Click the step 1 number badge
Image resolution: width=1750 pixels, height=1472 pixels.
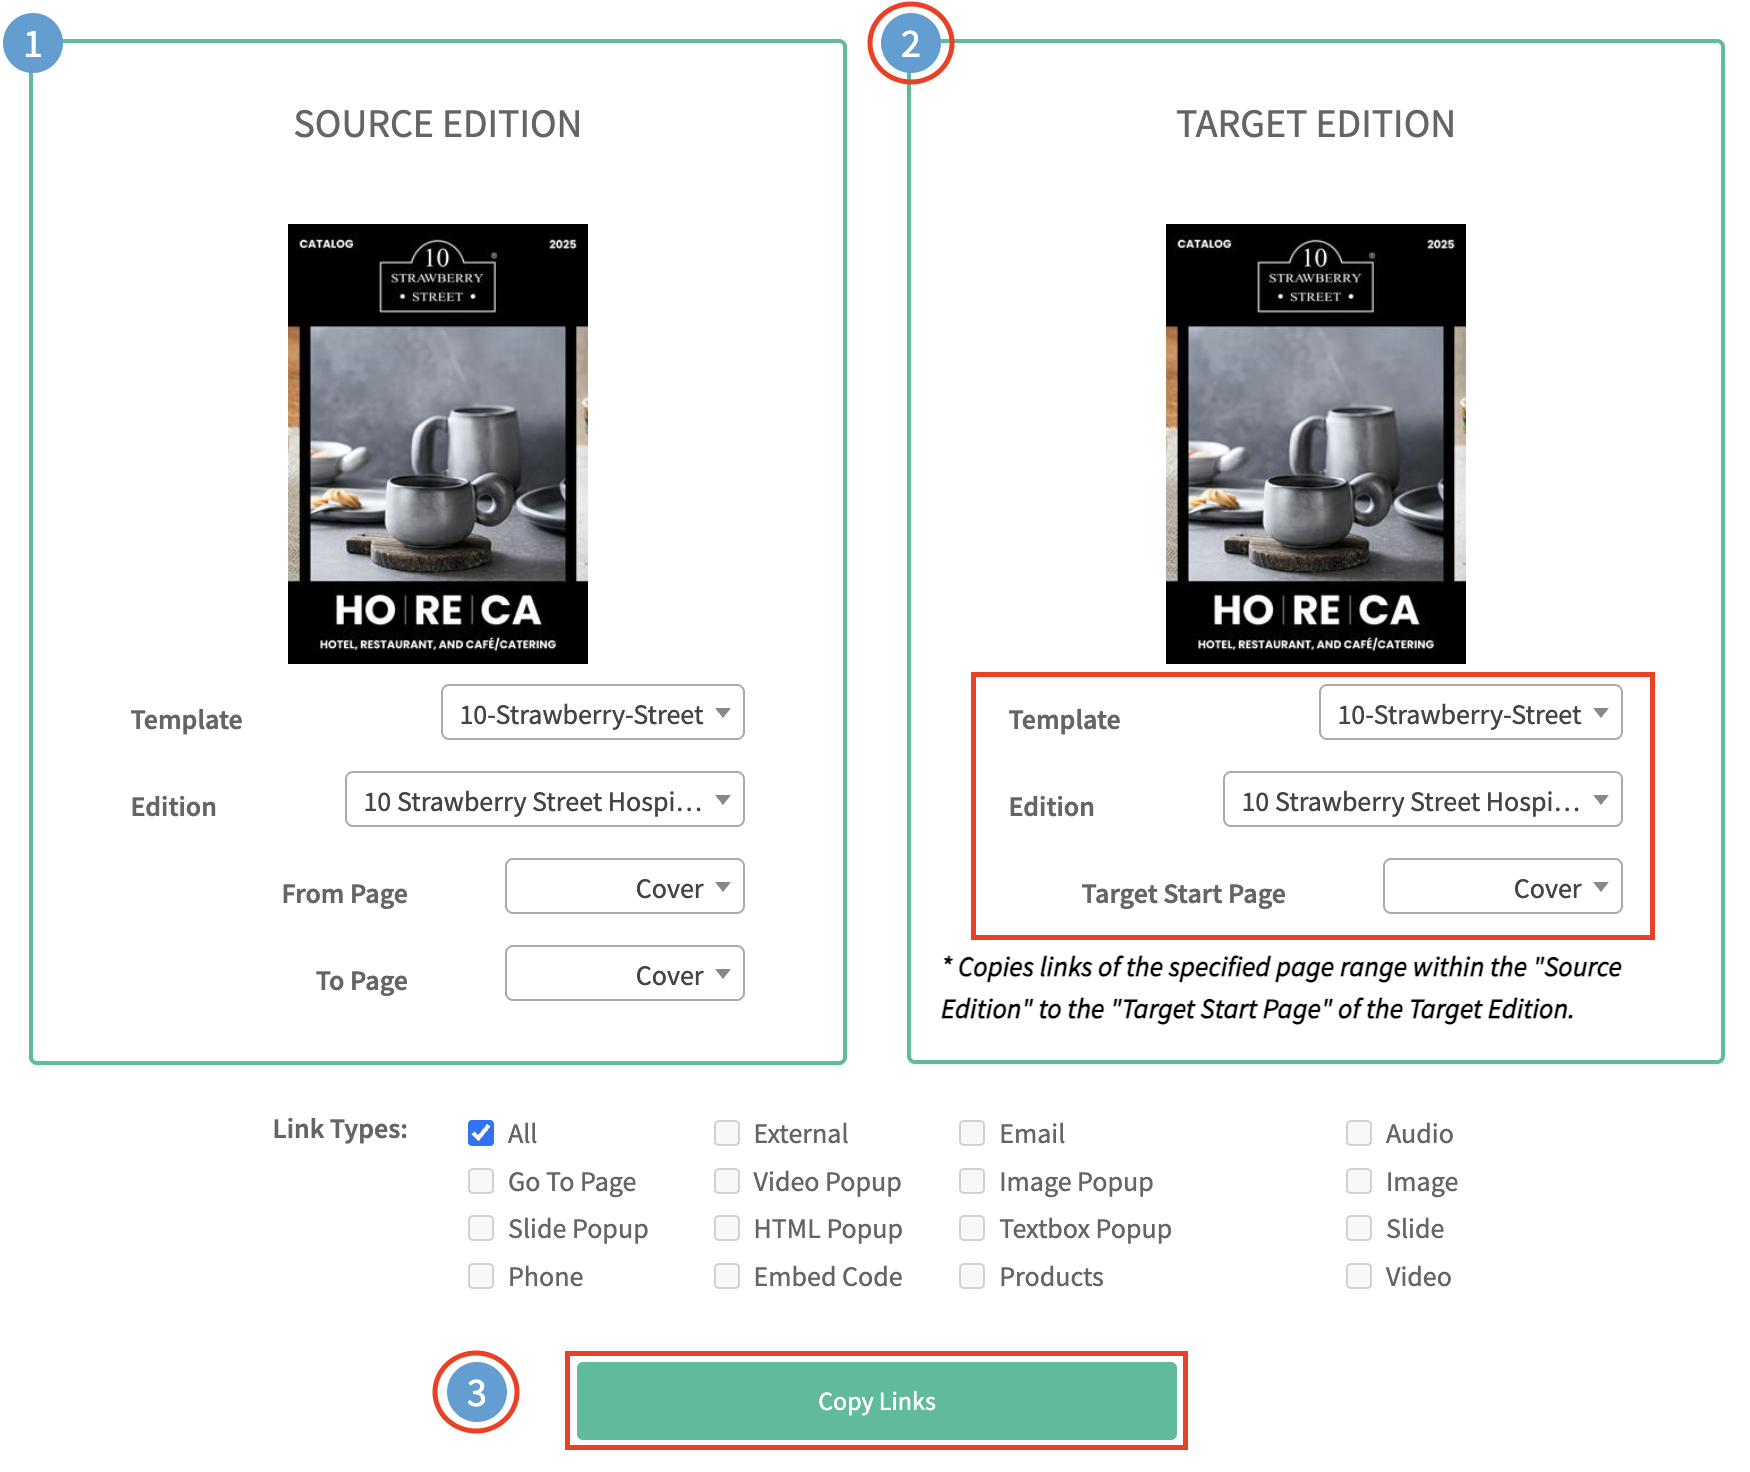[33, 43]
